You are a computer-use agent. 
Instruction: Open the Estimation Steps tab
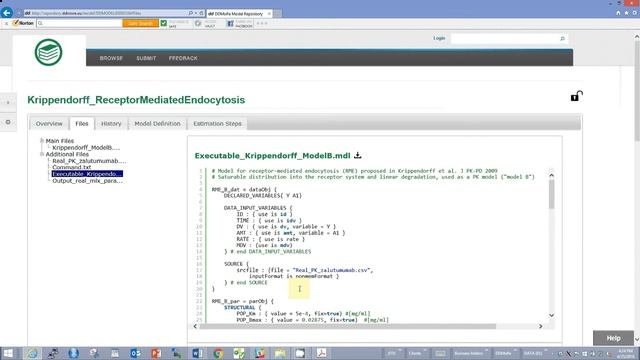(x=217, y=124)
